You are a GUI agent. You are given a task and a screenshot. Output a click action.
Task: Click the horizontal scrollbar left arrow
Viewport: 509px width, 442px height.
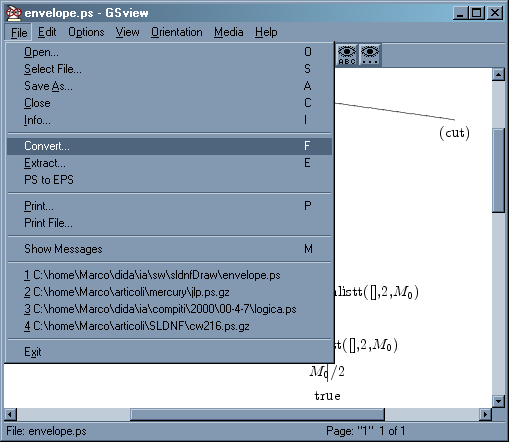point(10,414)
